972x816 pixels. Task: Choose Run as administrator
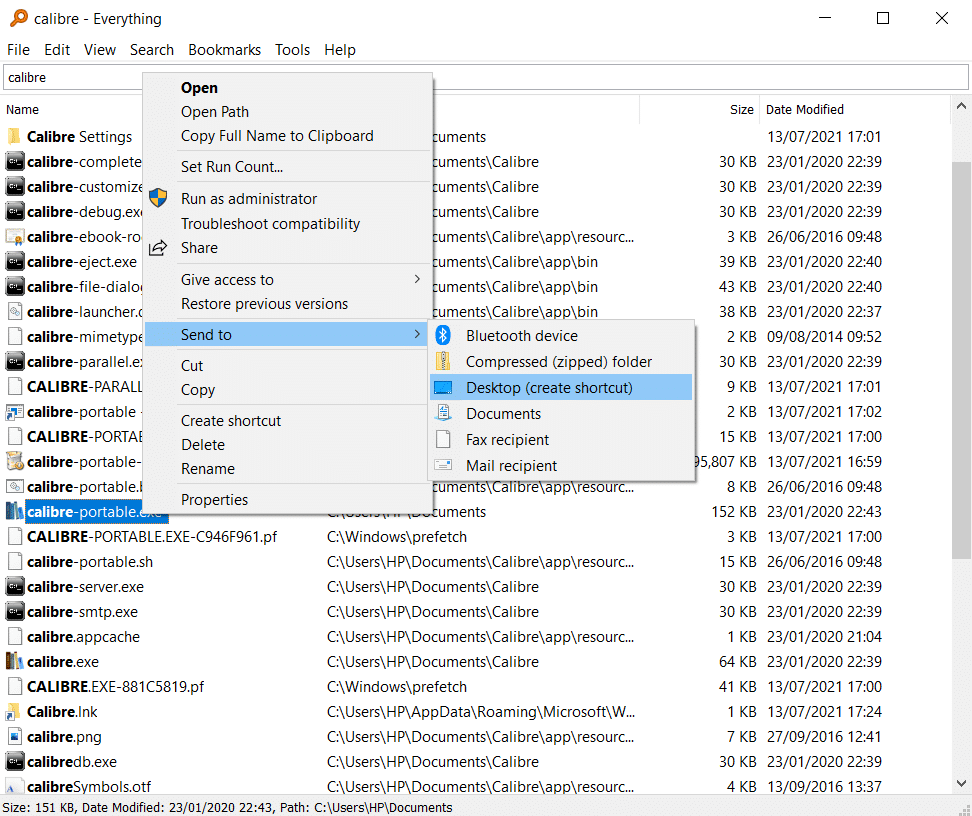pos(288,198)
